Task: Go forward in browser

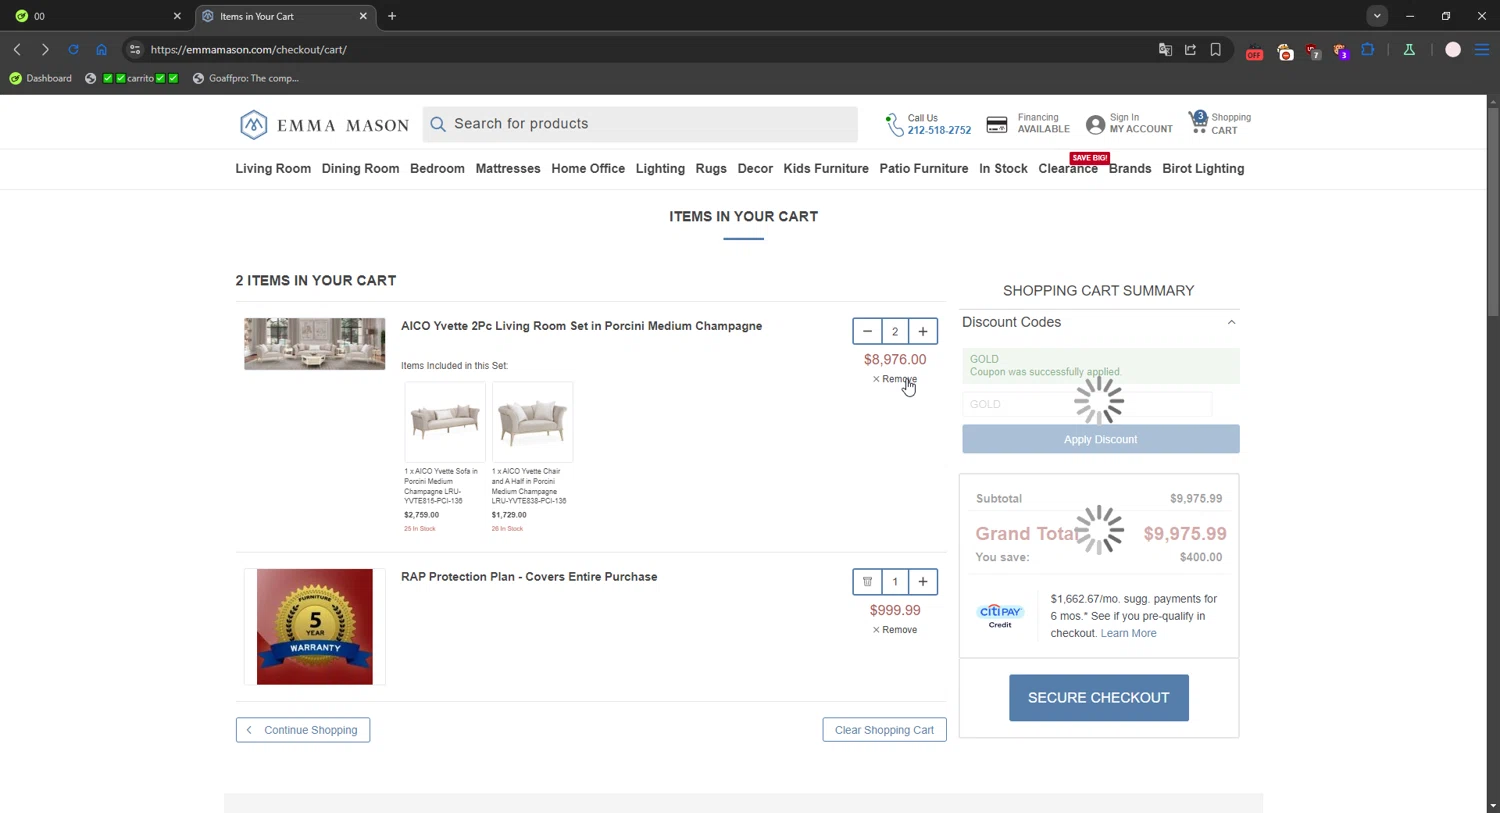Action: (45, 49)
